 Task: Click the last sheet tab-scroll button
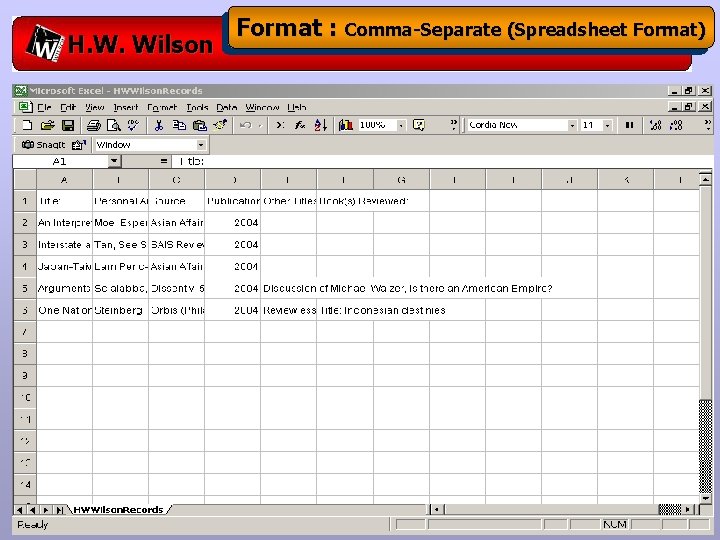59,510
